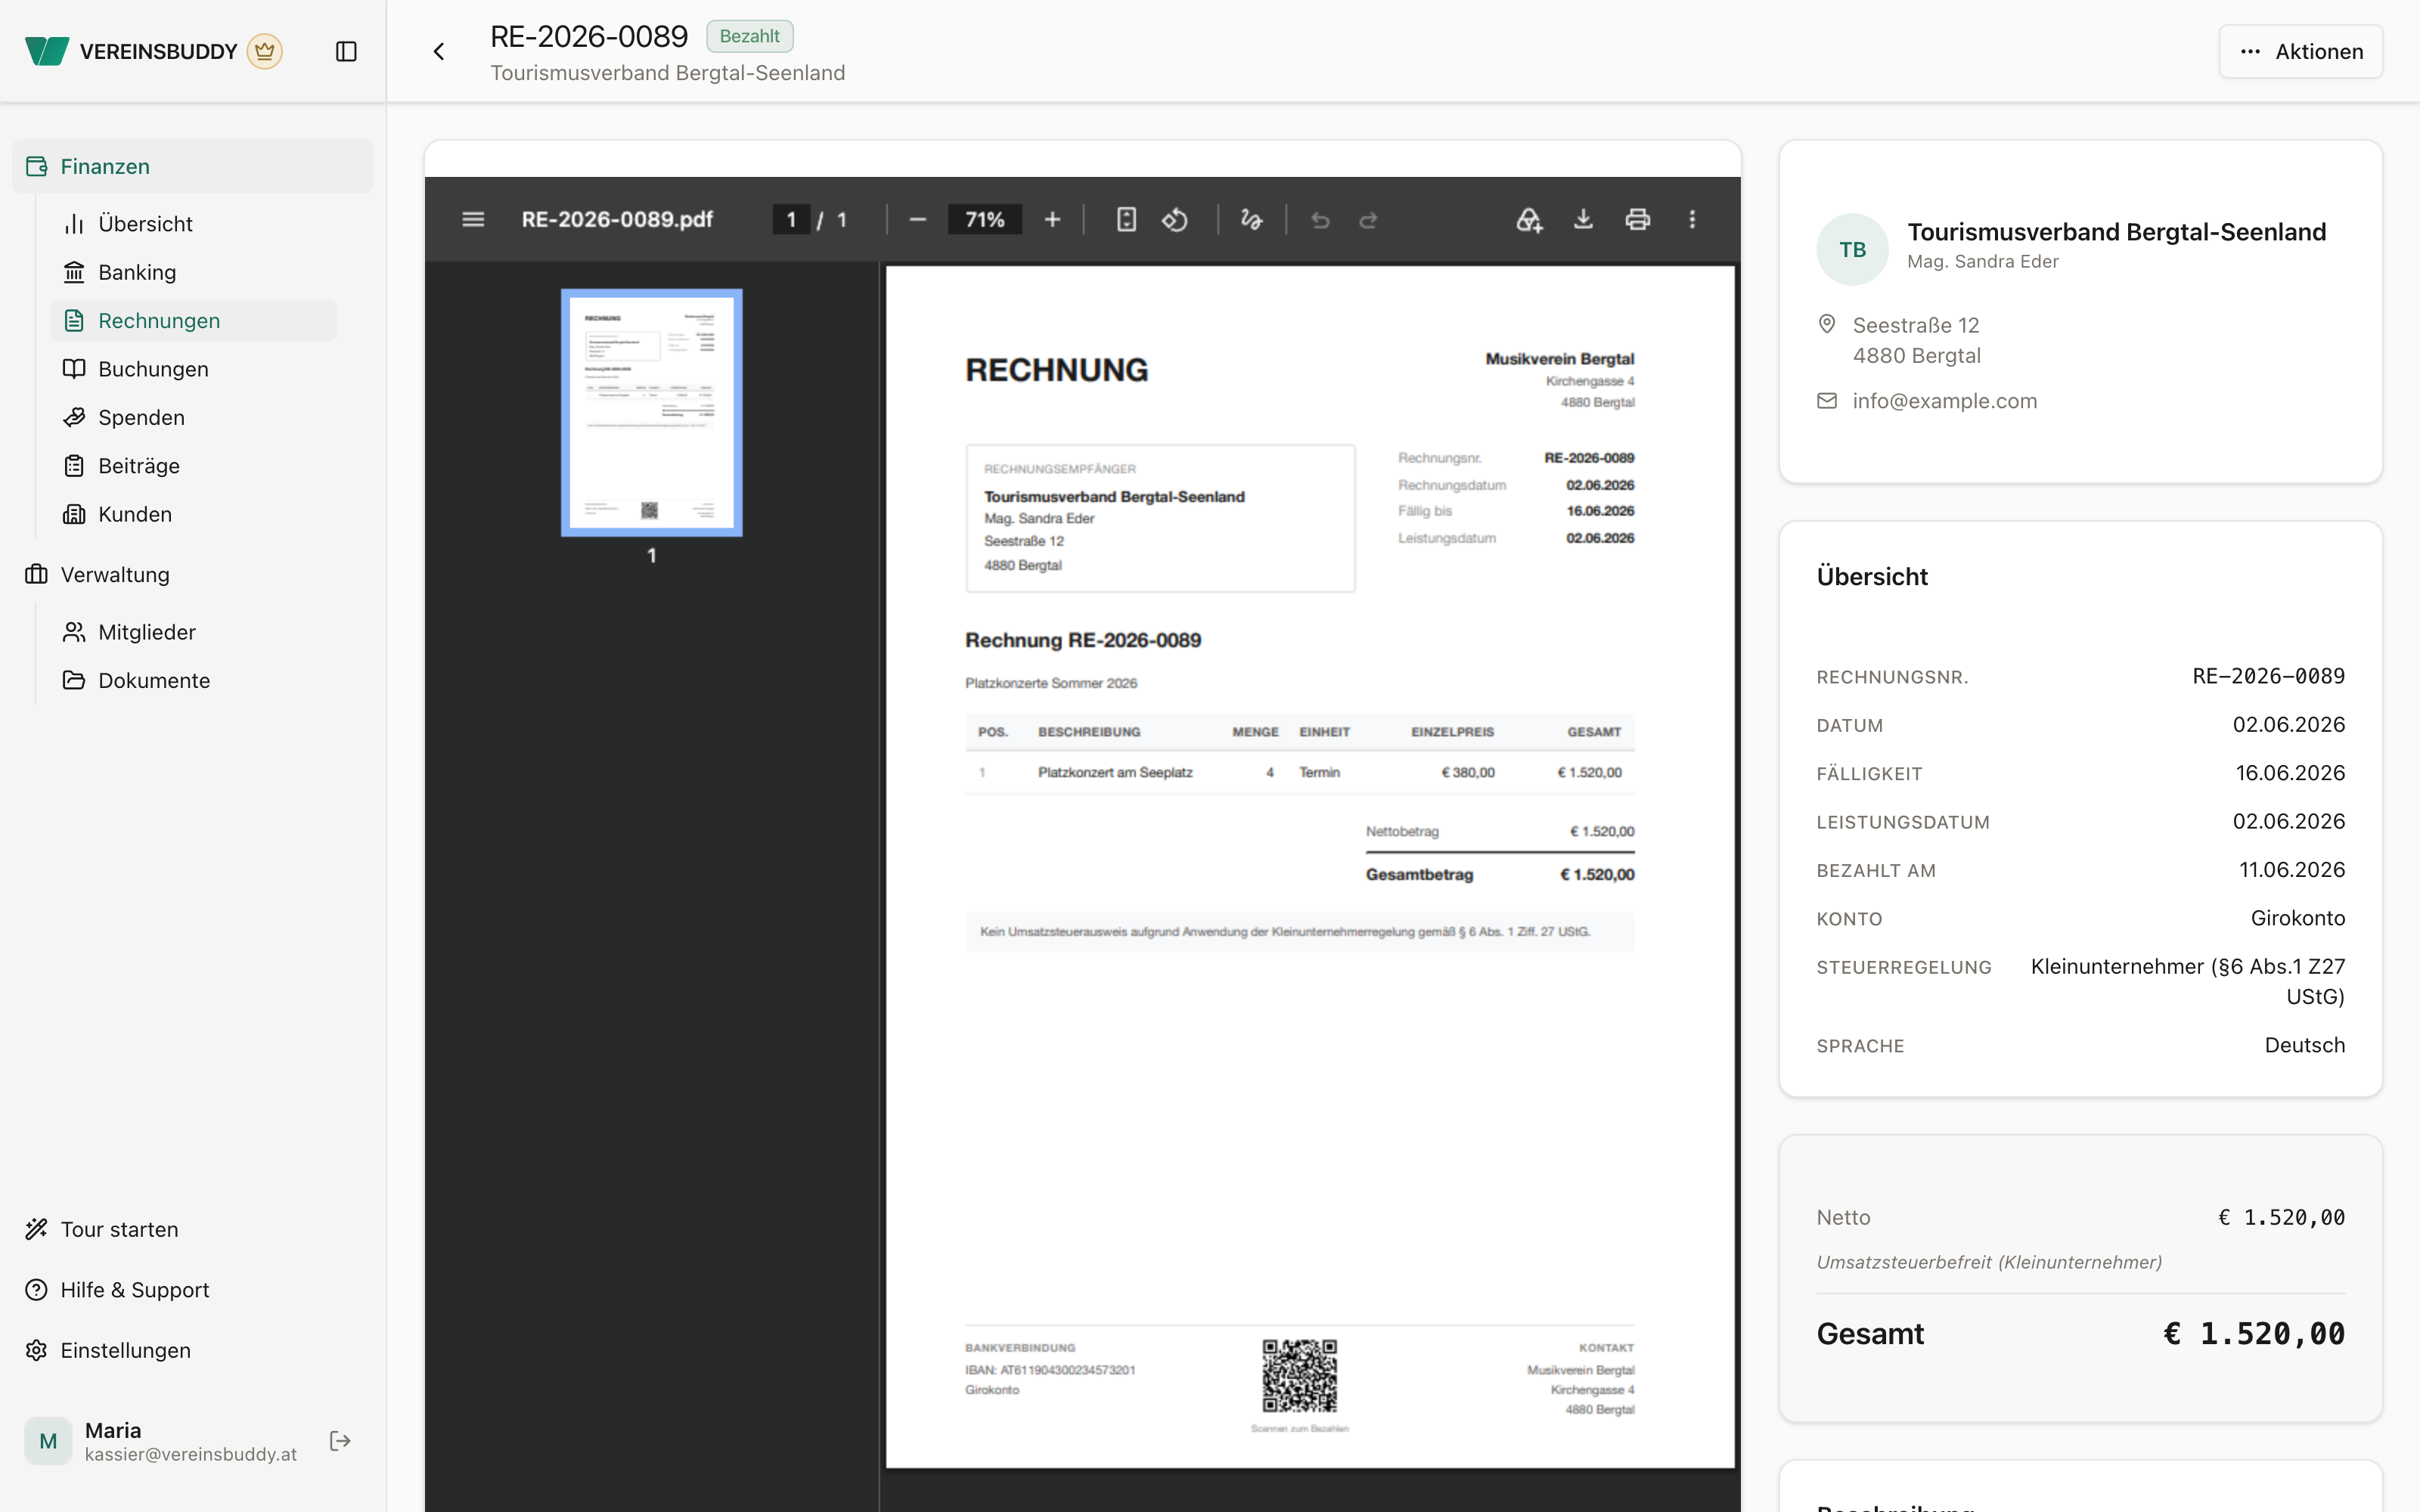
Task: Download the RE-2026-0089 PDF
Action: 1583,219
